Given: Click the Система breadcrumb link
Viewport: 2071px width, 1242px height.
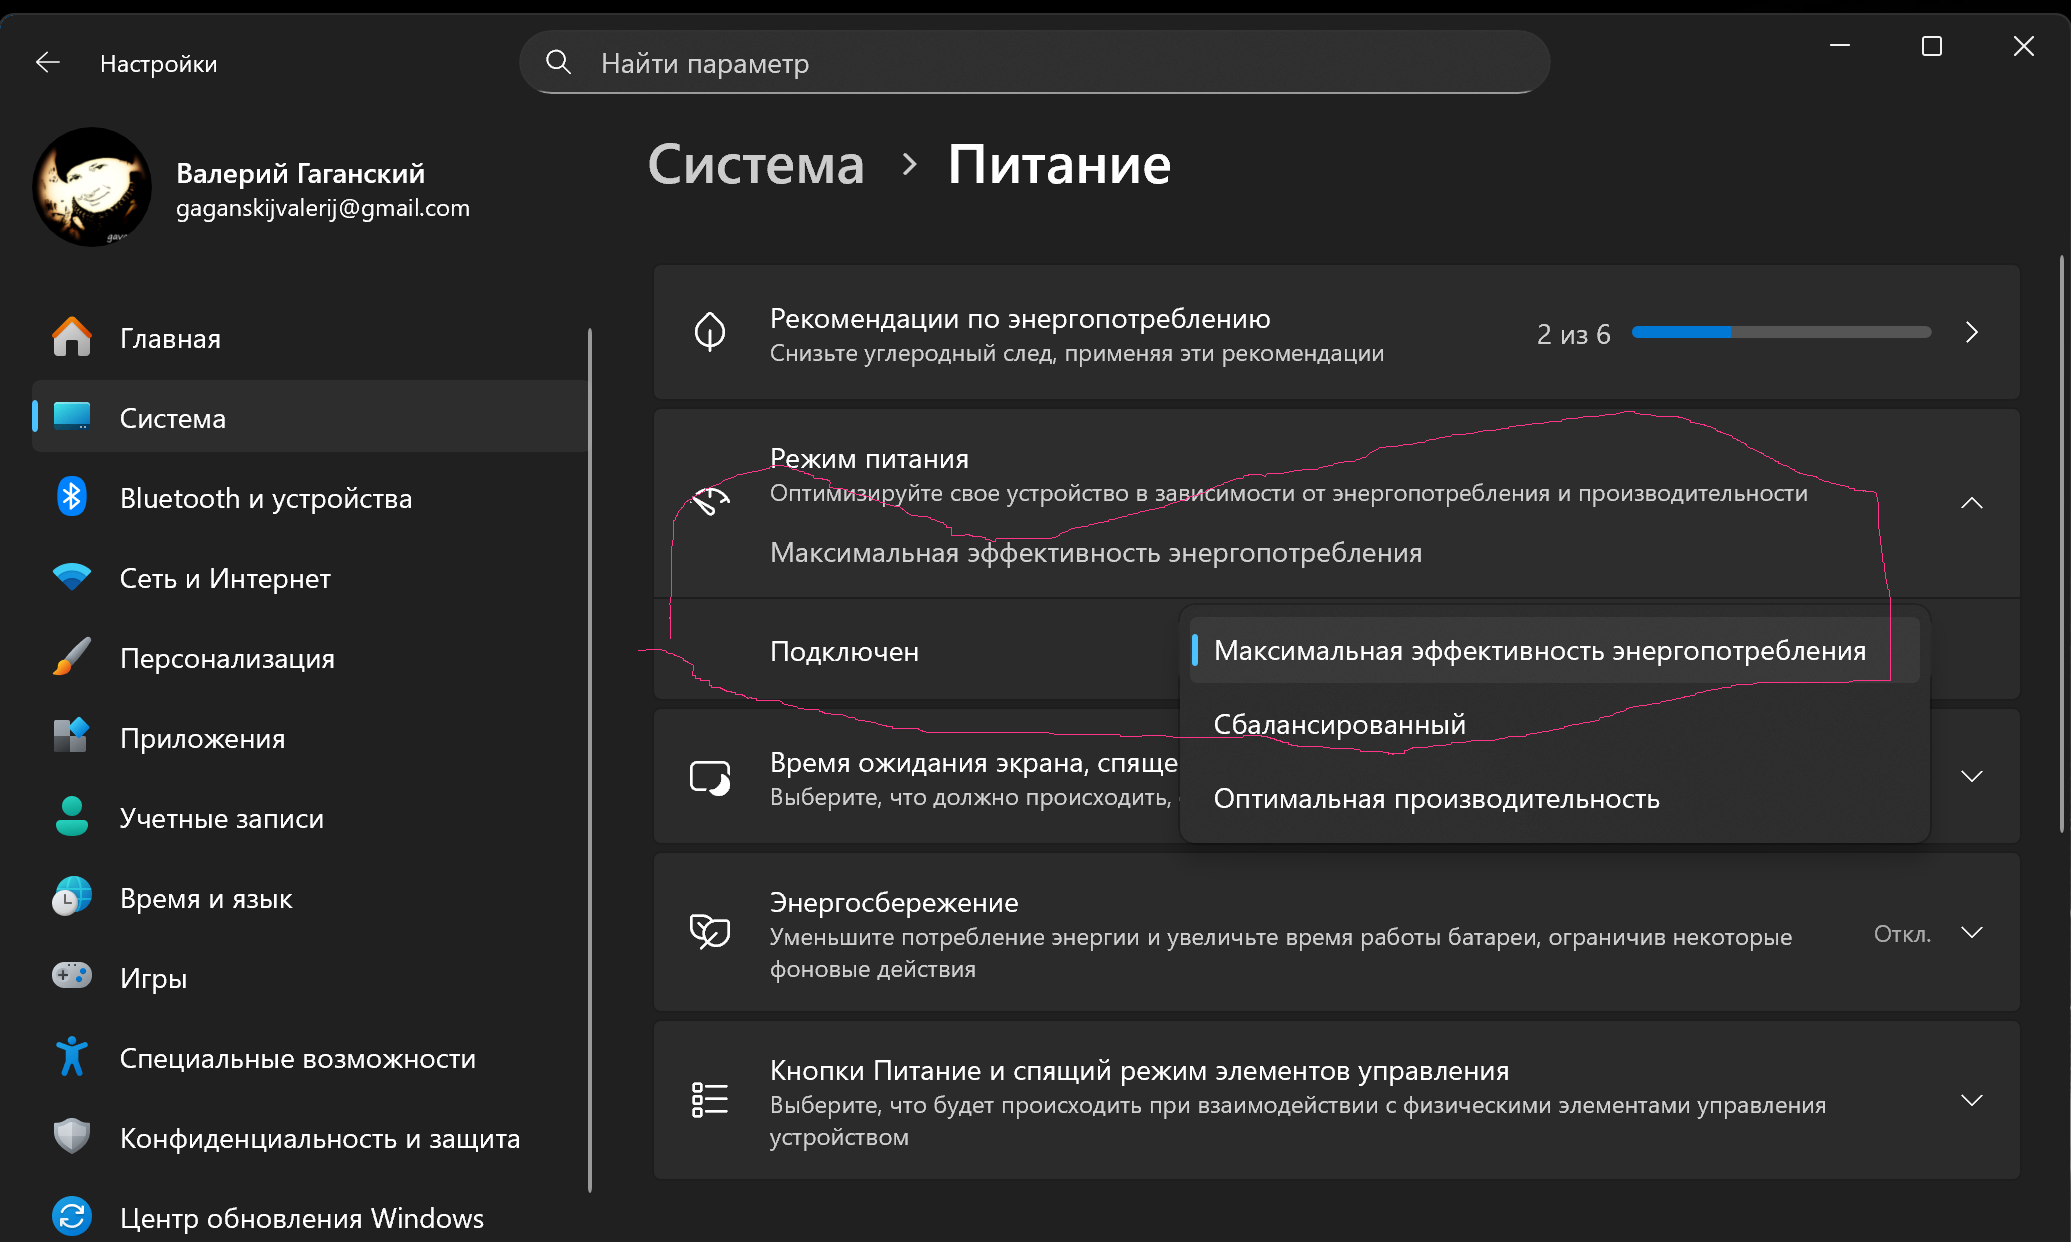Looking at the screenshot, I should (x=756, y=165).
